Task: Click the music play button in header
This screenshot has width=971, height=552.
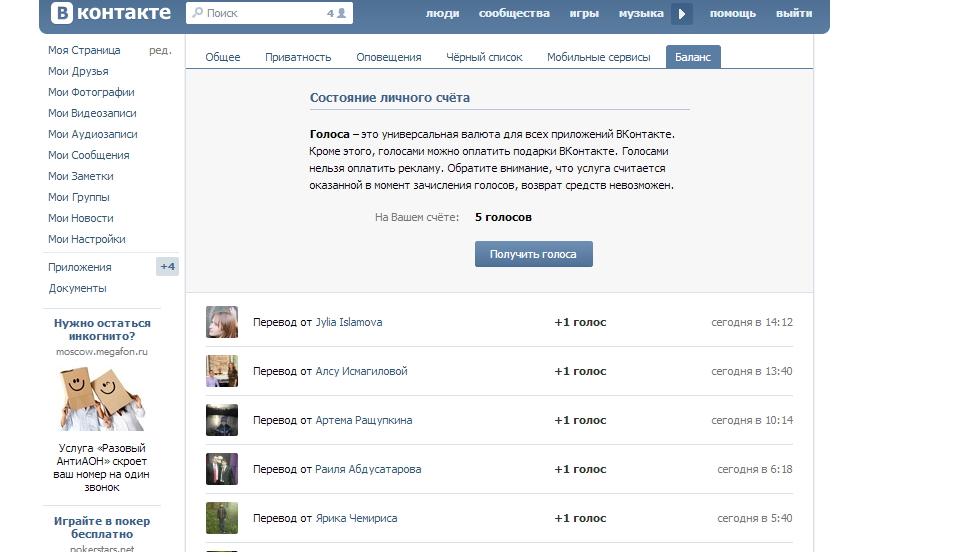Action: [682, 14]
